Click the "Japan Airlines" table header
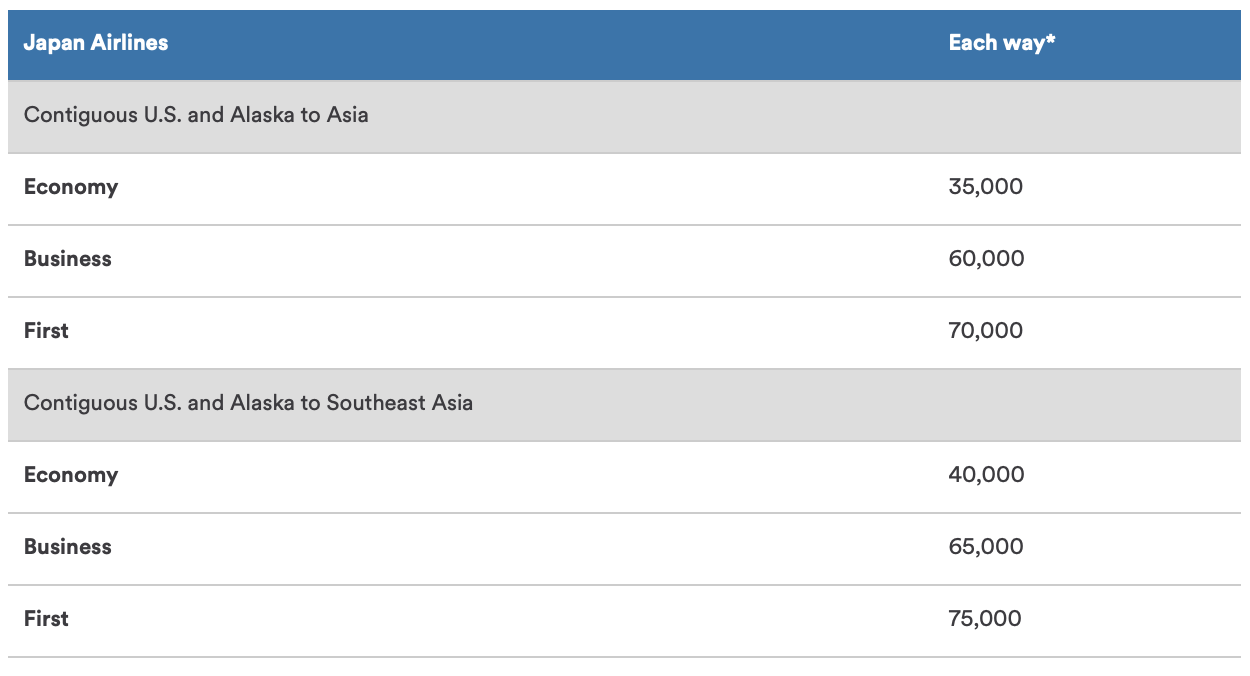The height and width of the screenshot is (676, 1250). tap(96, 43)
